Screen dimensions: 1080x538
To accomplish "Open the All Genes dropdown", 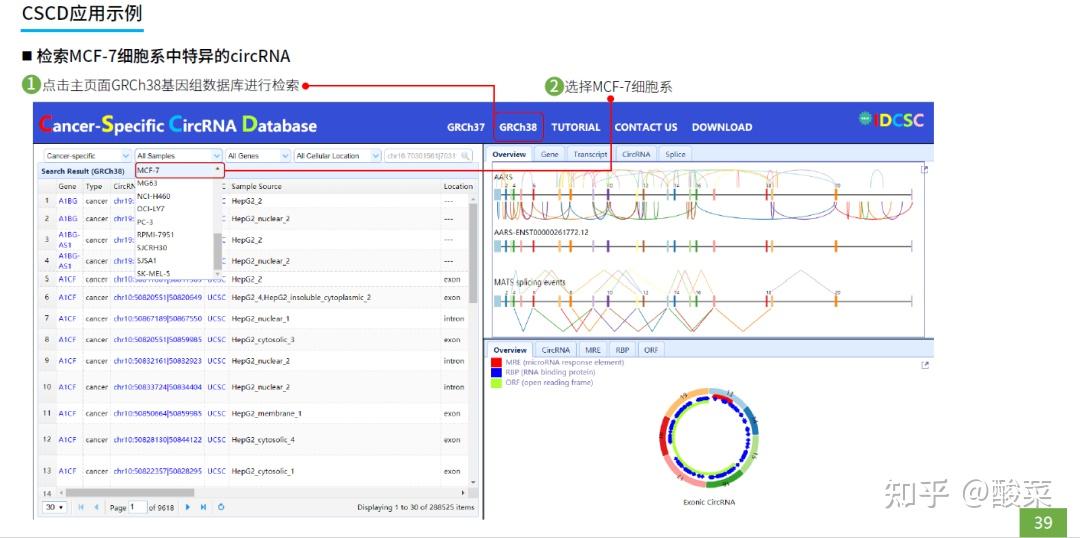I will tap(258, 156).
